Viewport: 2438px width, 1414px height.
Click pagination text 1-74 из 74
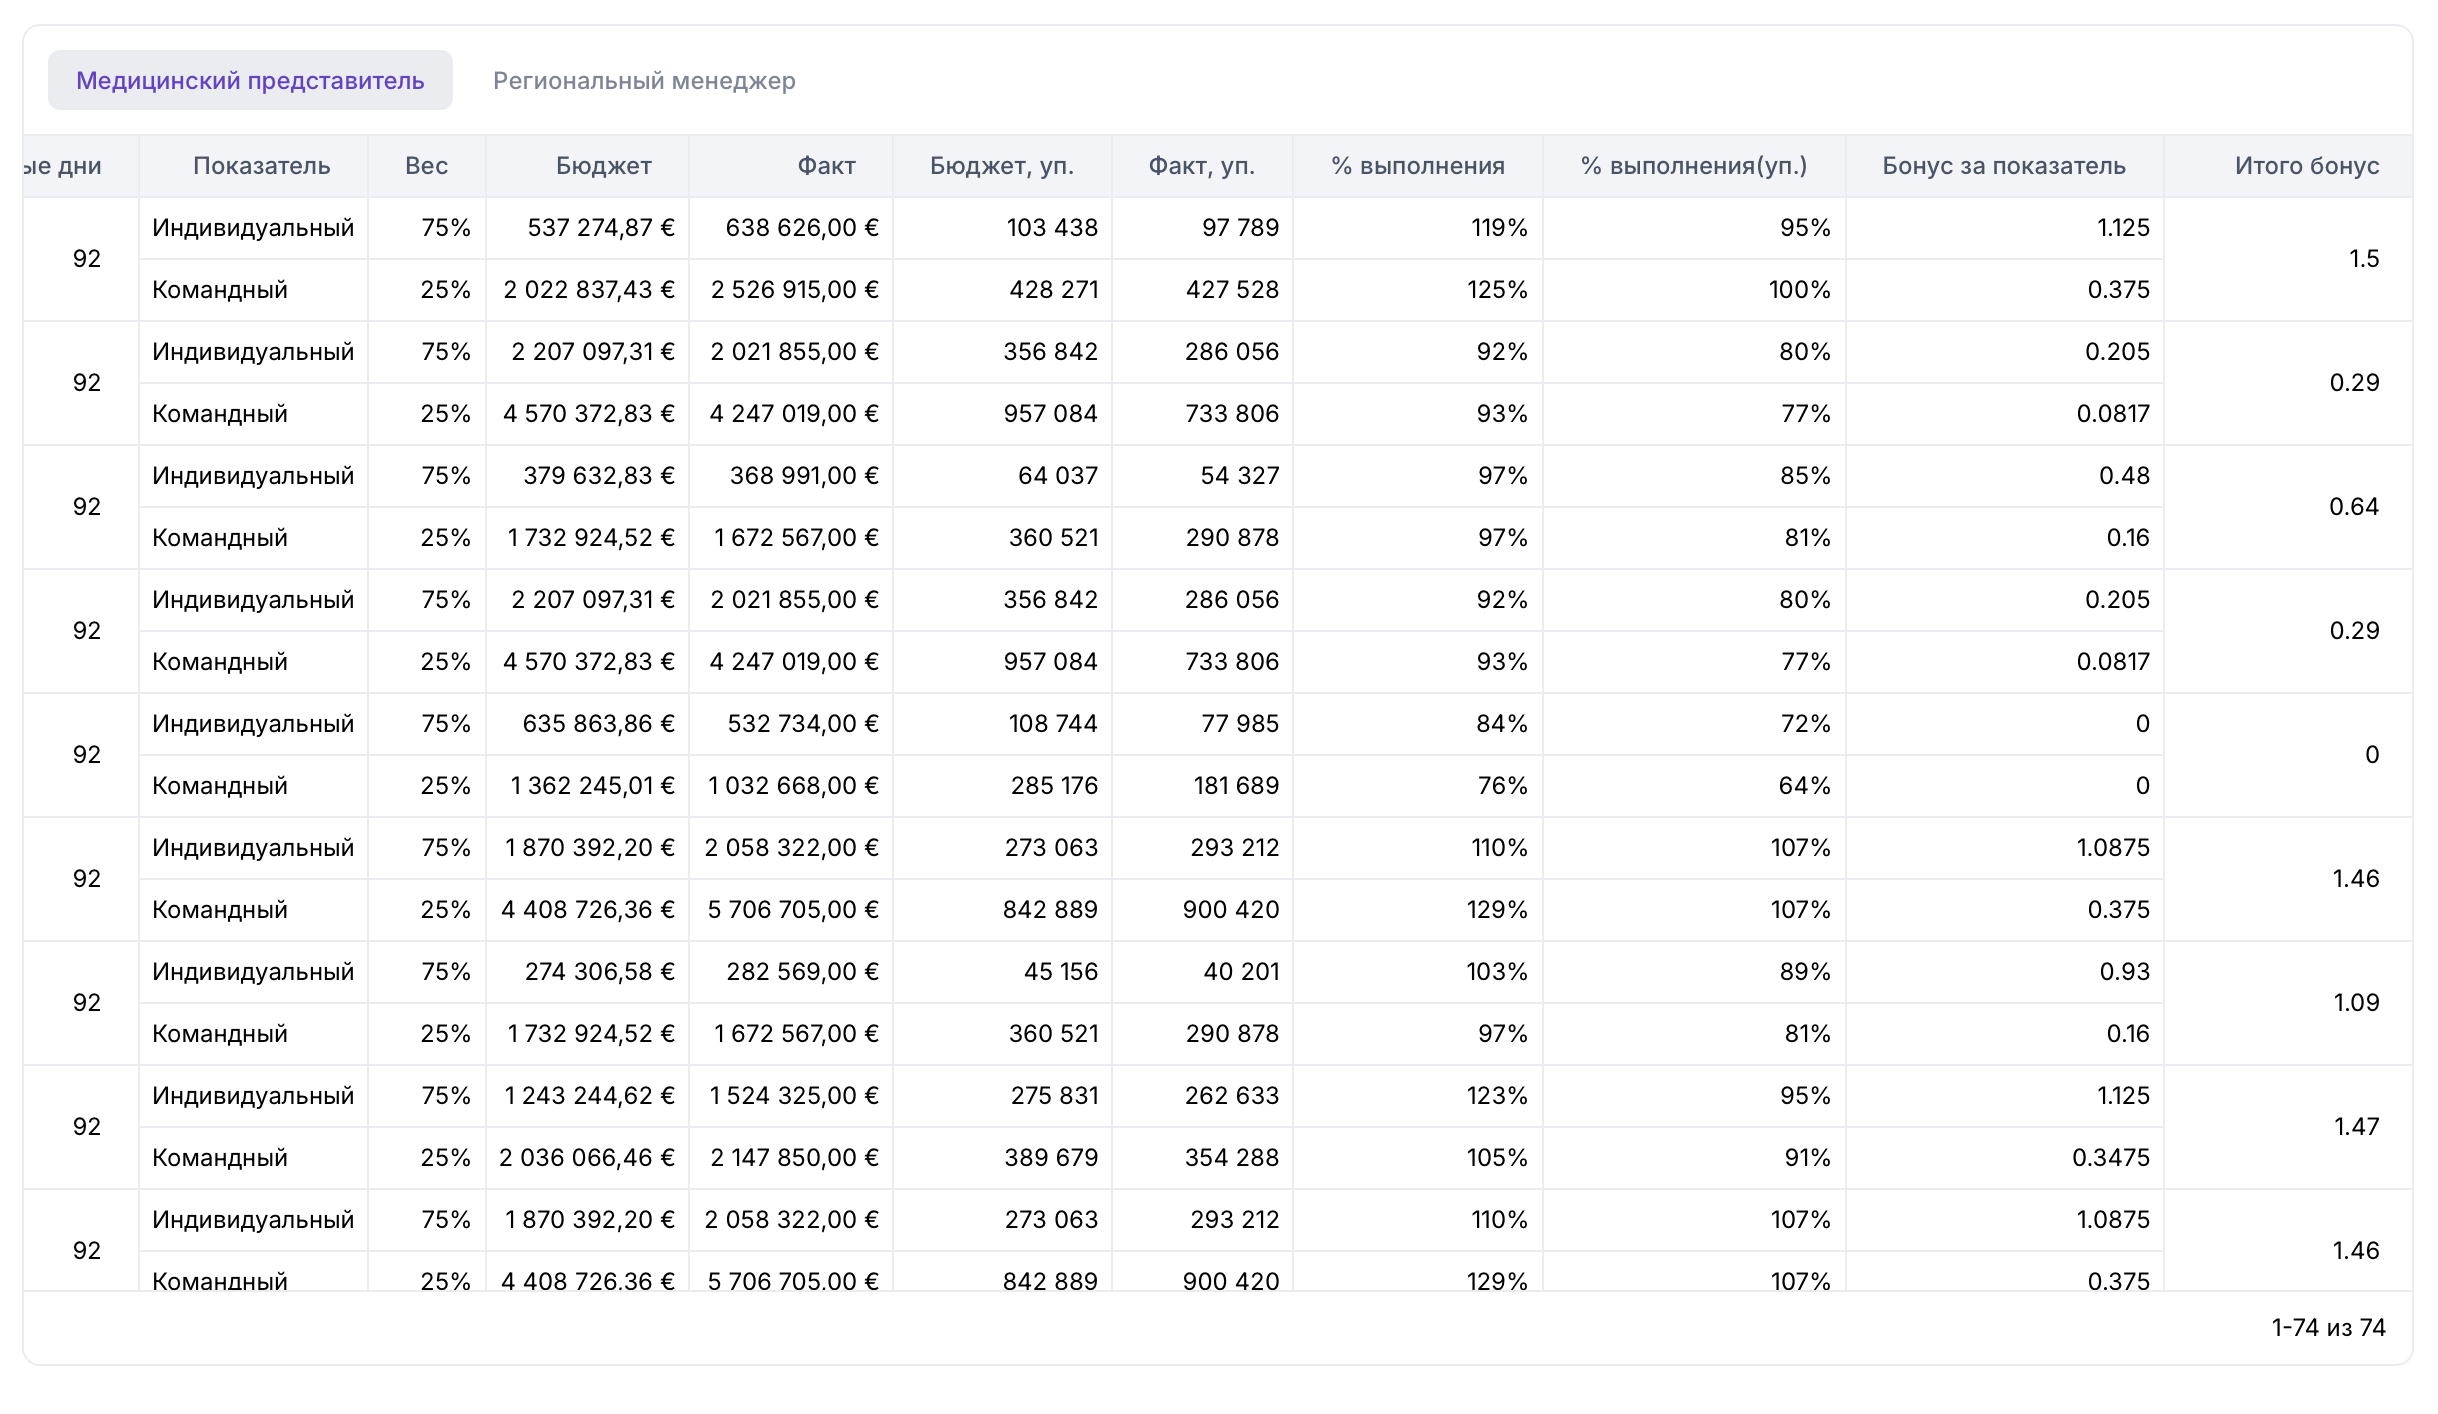[x=2327, y=1328]
